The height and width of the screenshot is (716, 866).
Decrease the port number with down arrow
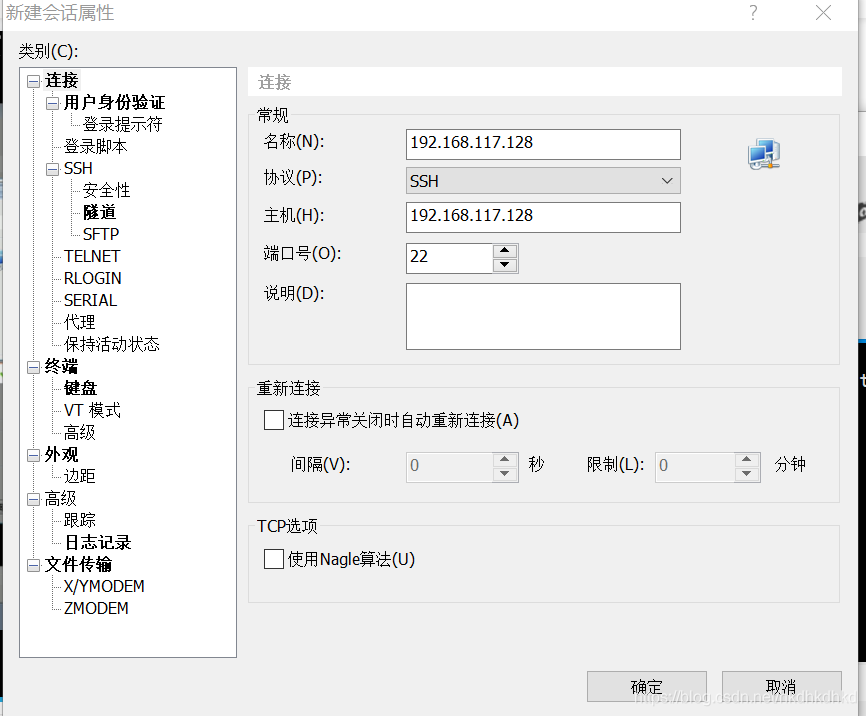505,265
